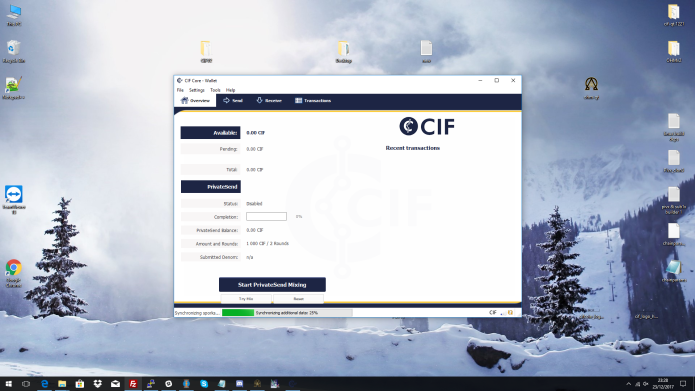Switch to the Overview tab
The height and width of the screenshot is (391, 695).
[x=195, y=101]
